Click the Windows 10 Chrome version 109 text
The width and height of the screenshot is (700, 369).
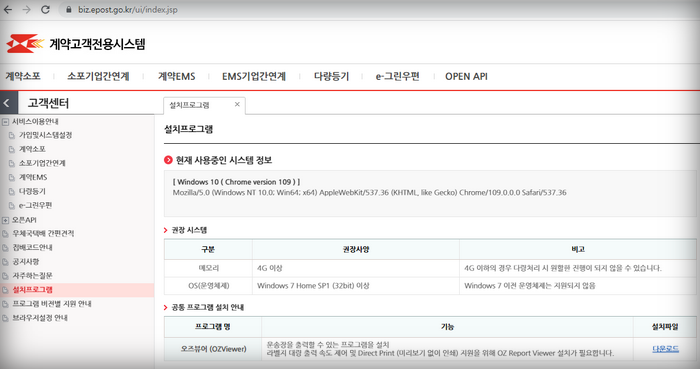click(x=236, y=182)
